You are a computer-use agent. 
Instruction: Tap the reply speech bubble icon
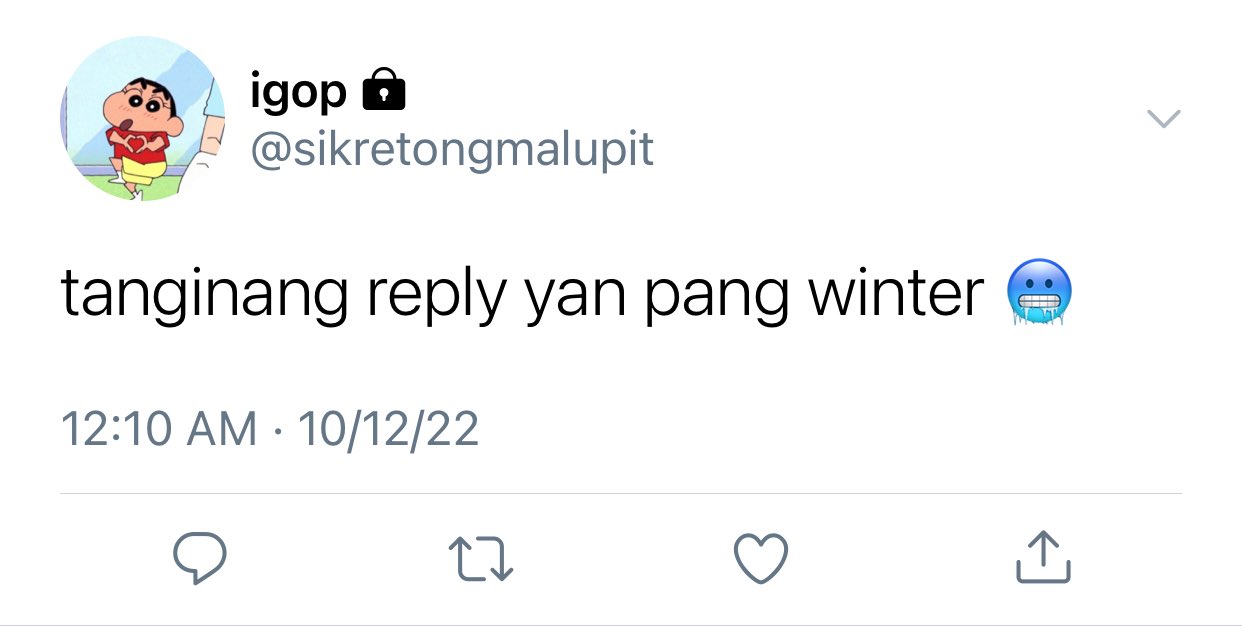(200, 558)
